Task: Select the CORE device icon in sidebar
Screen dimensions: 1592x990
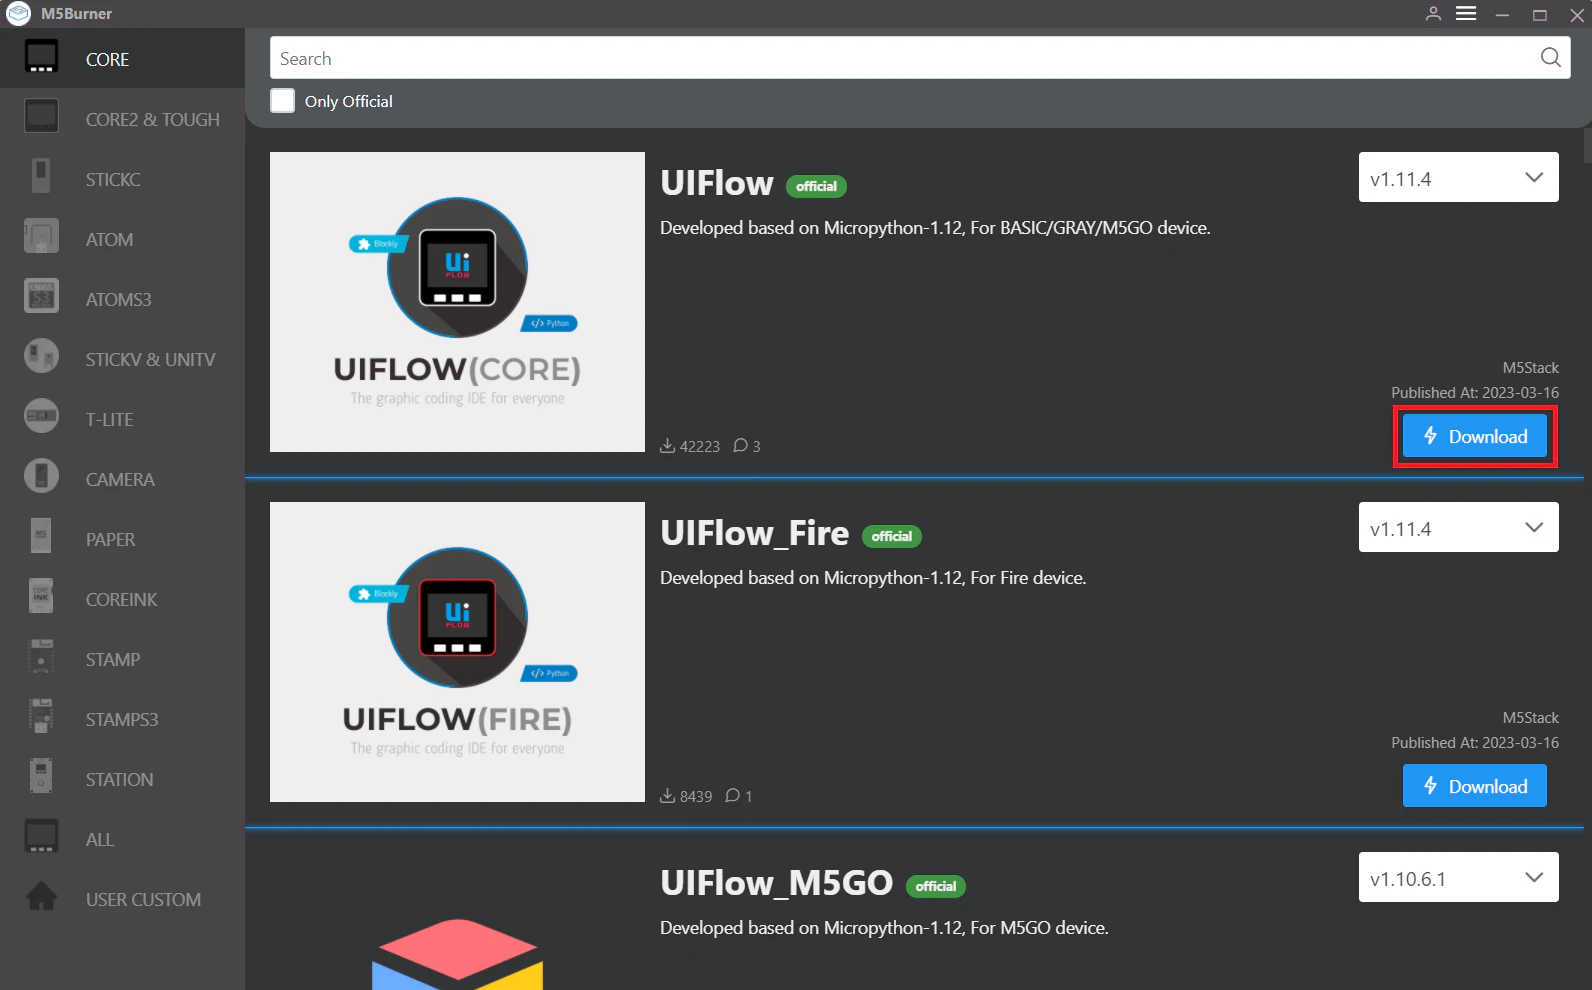Action: coord(41,57)
